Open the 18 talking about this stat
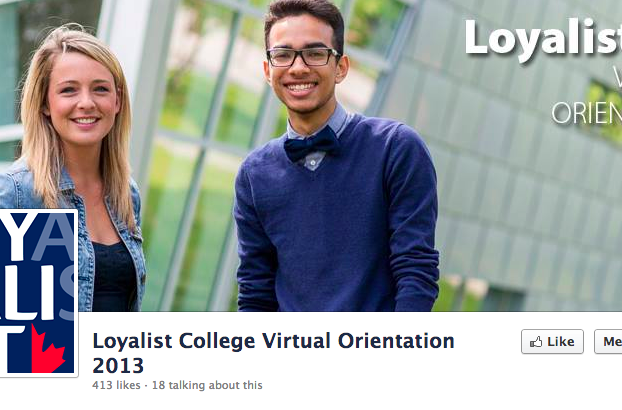 click(207, 385)
